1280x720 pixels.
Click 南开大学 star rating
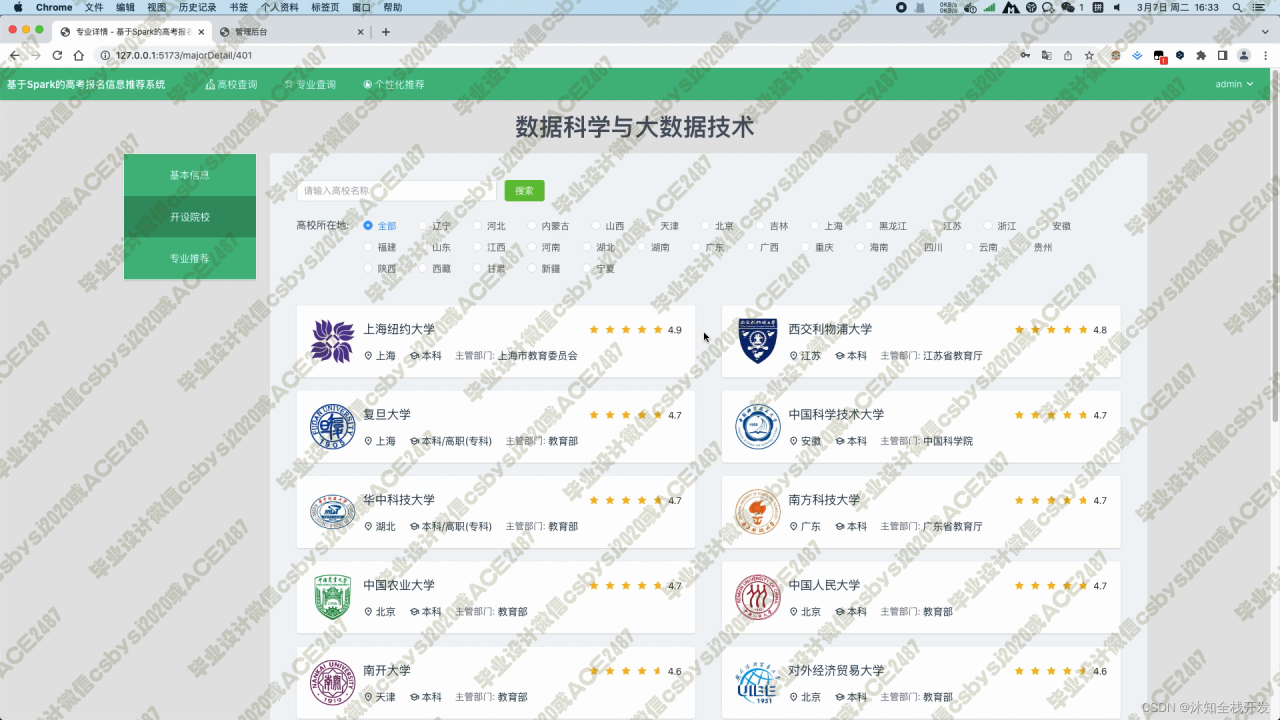(626, 671)
